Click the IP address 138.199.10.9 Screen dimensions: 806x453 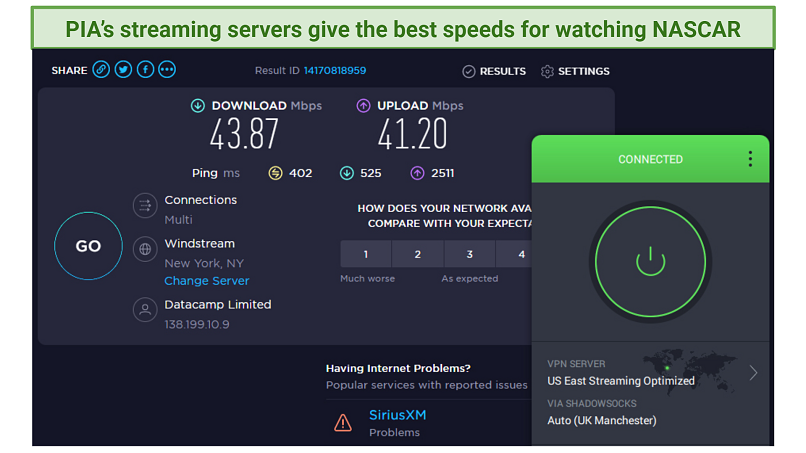[x=197, y=324]
